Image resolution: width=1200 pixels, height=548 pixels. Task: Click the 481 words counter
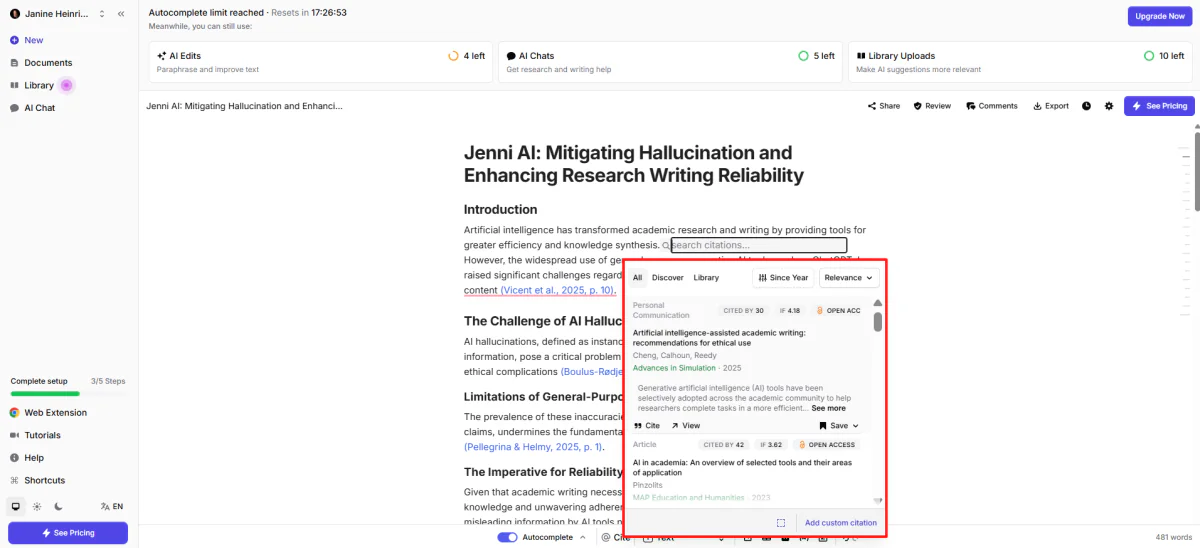1174,537
